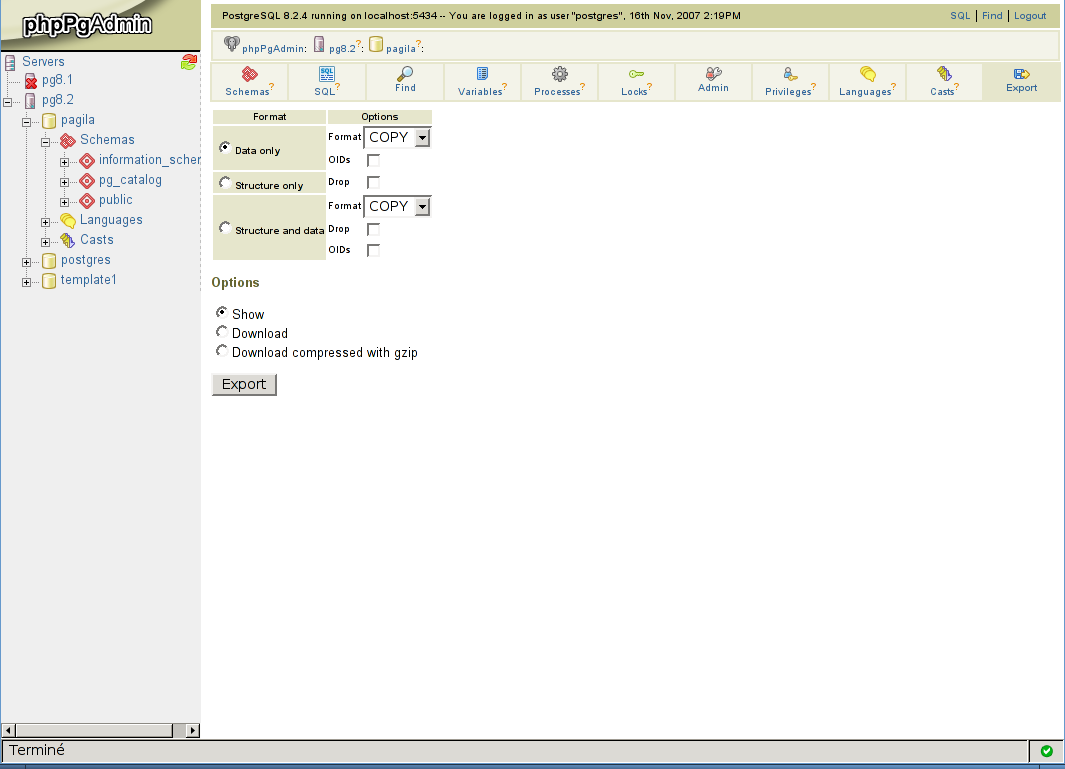1065x769 pixels.
Task: Click the refresh icon beside Servers
Action: (189, 62)
